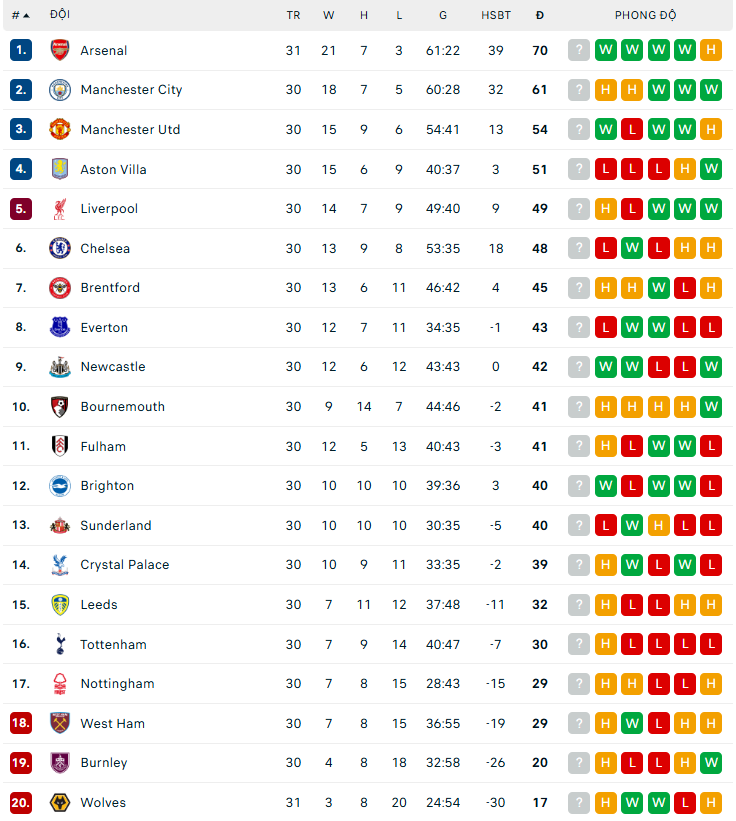Click Bournemouth's green W form badge

[711, 407]
